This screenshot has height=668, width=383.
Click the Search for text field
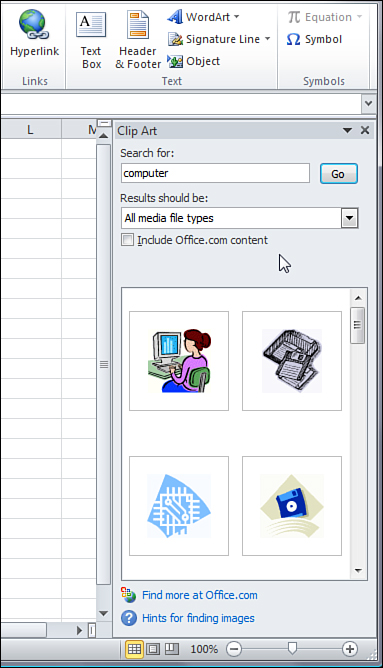(x=215, y=173)
